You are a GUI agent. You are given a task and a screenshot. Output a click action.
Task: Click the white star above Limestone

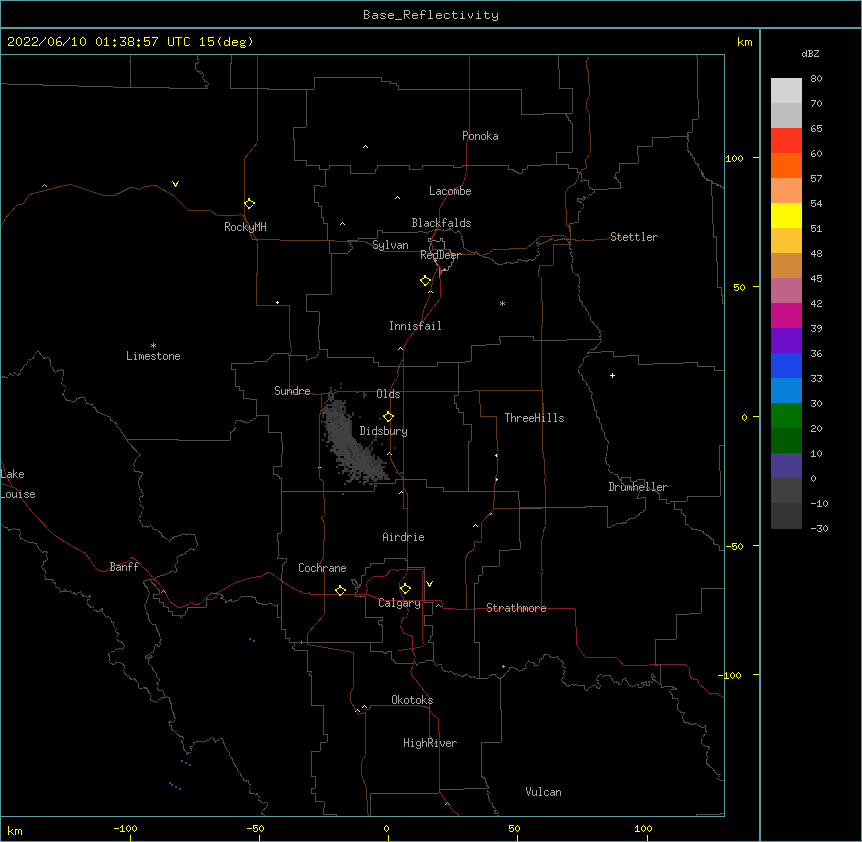click(x=153, y=346)
